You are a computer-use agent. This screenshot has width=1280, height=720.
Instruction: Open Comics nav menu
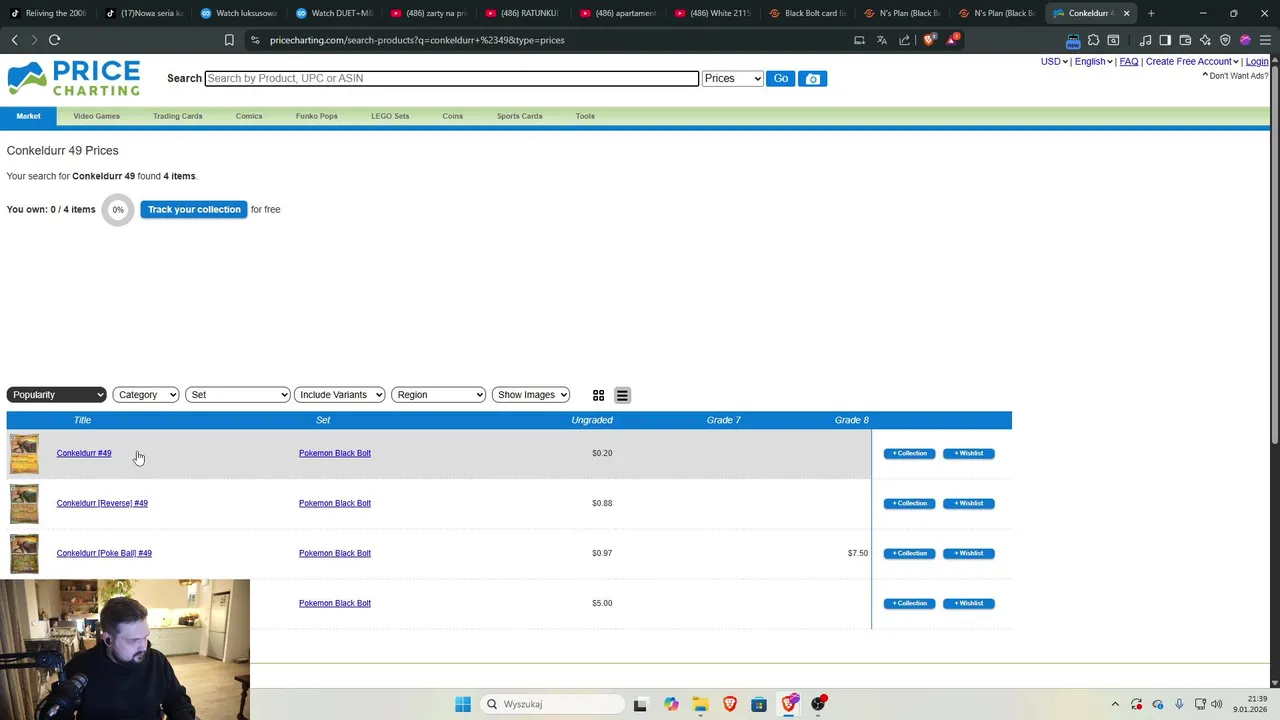coord(249,116)
